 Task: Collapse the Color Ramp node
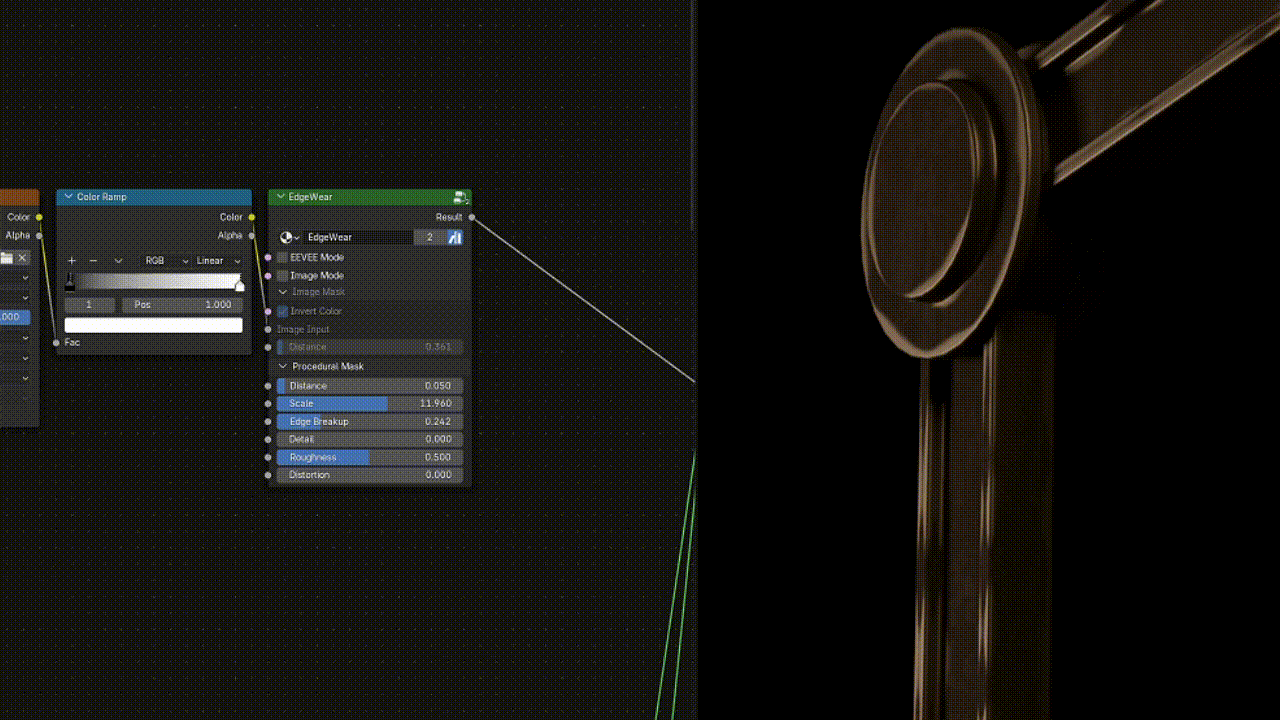coord(68,197)
